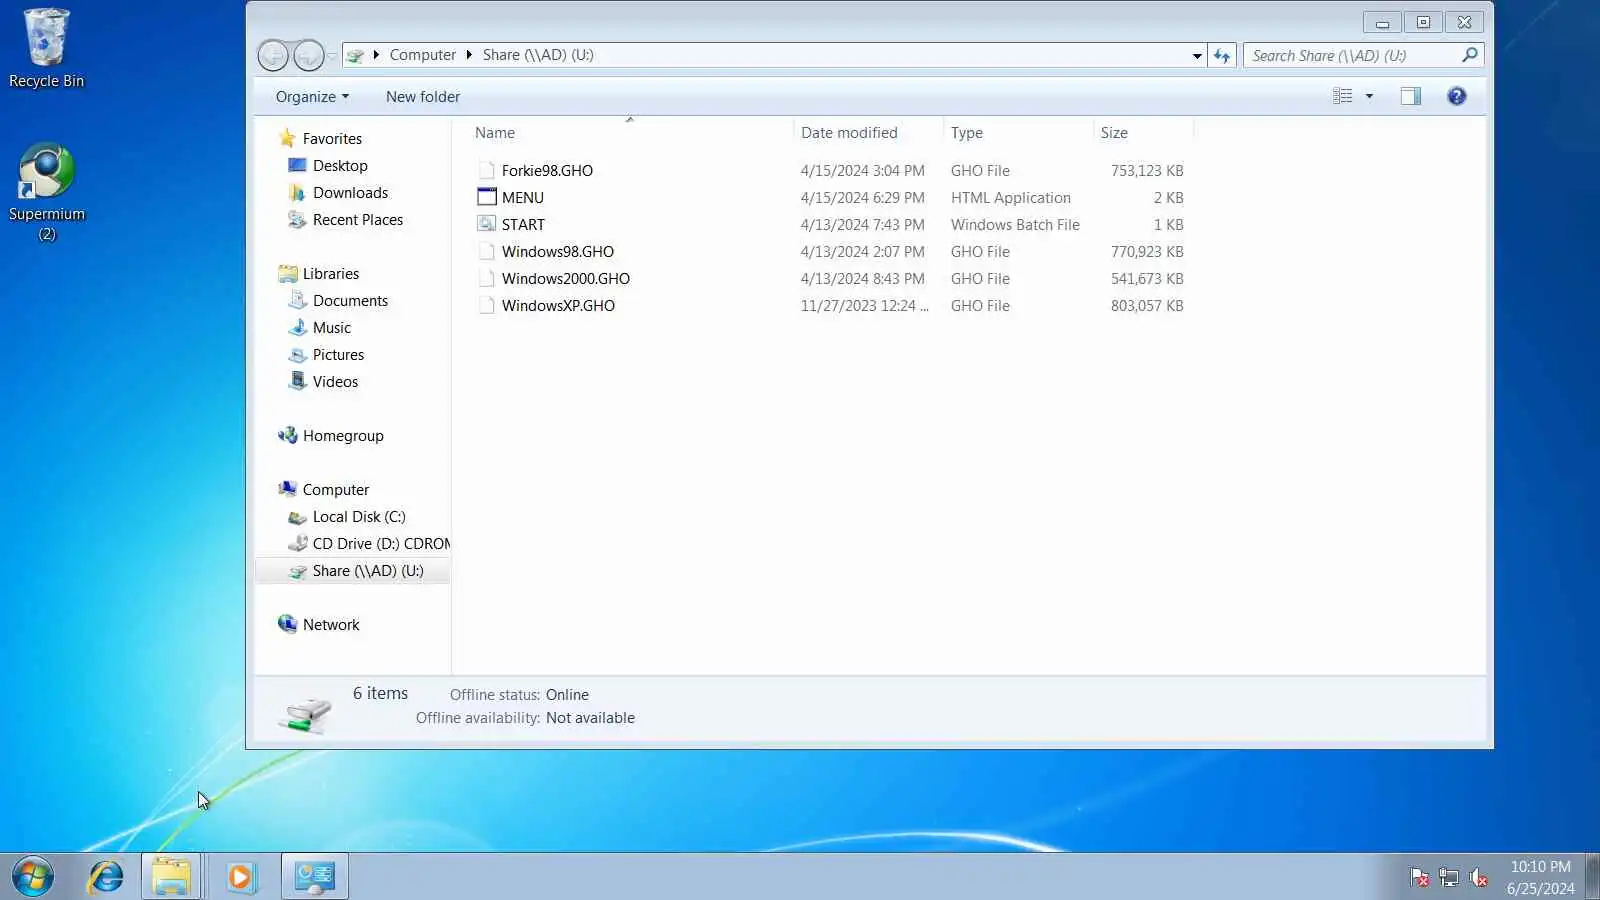
Task: Open the Action Center flag tray icon
Action: pyautogui.click(x=1419, y=878)
